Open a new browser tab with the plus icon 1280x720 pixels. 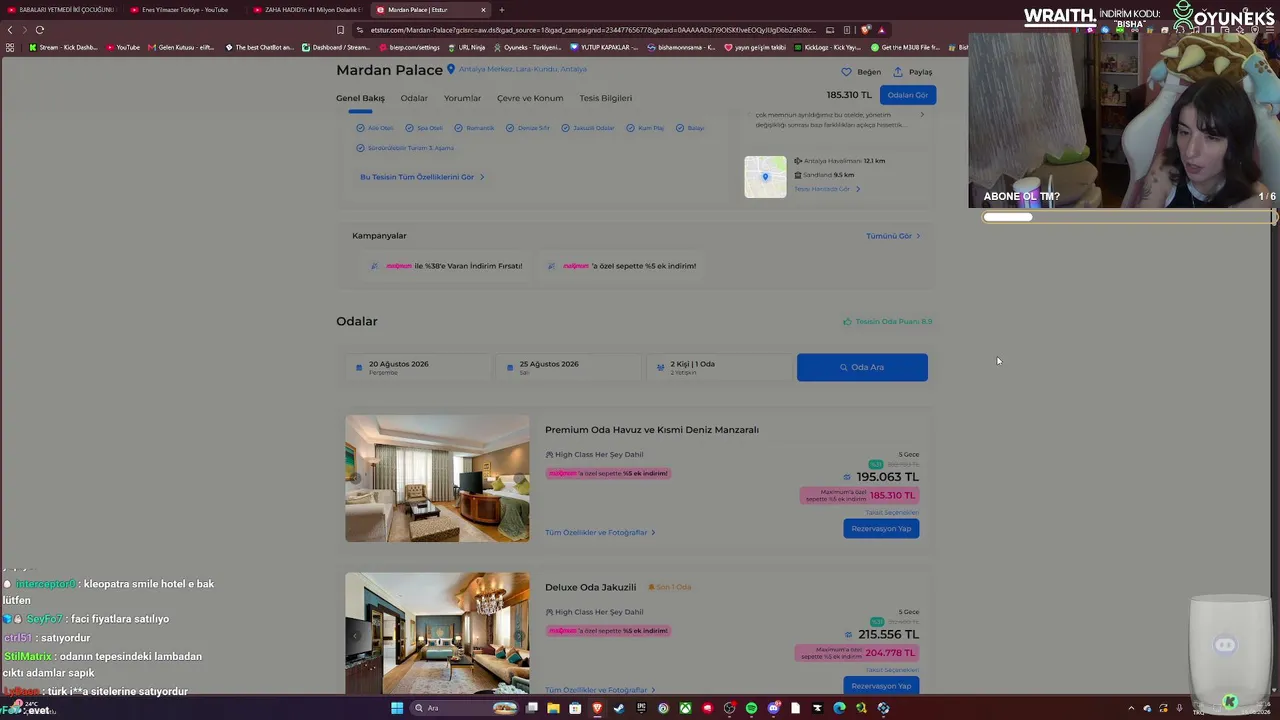click(502, 10)
